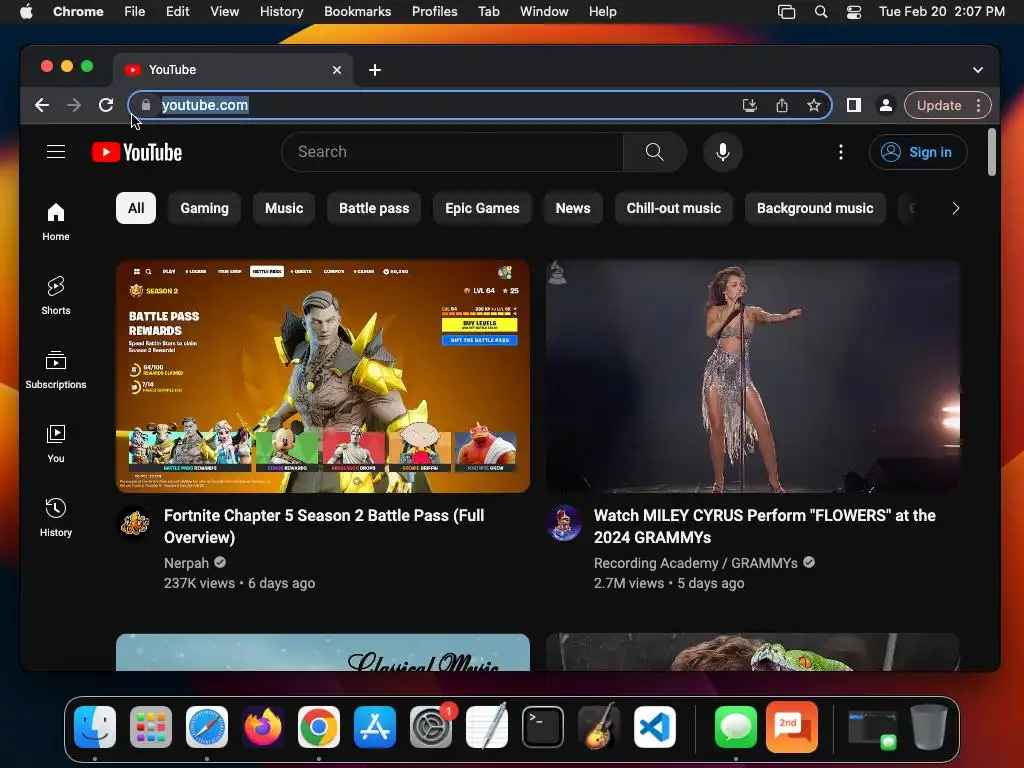Open Spotlight search in menu bar

coord(821,12)
